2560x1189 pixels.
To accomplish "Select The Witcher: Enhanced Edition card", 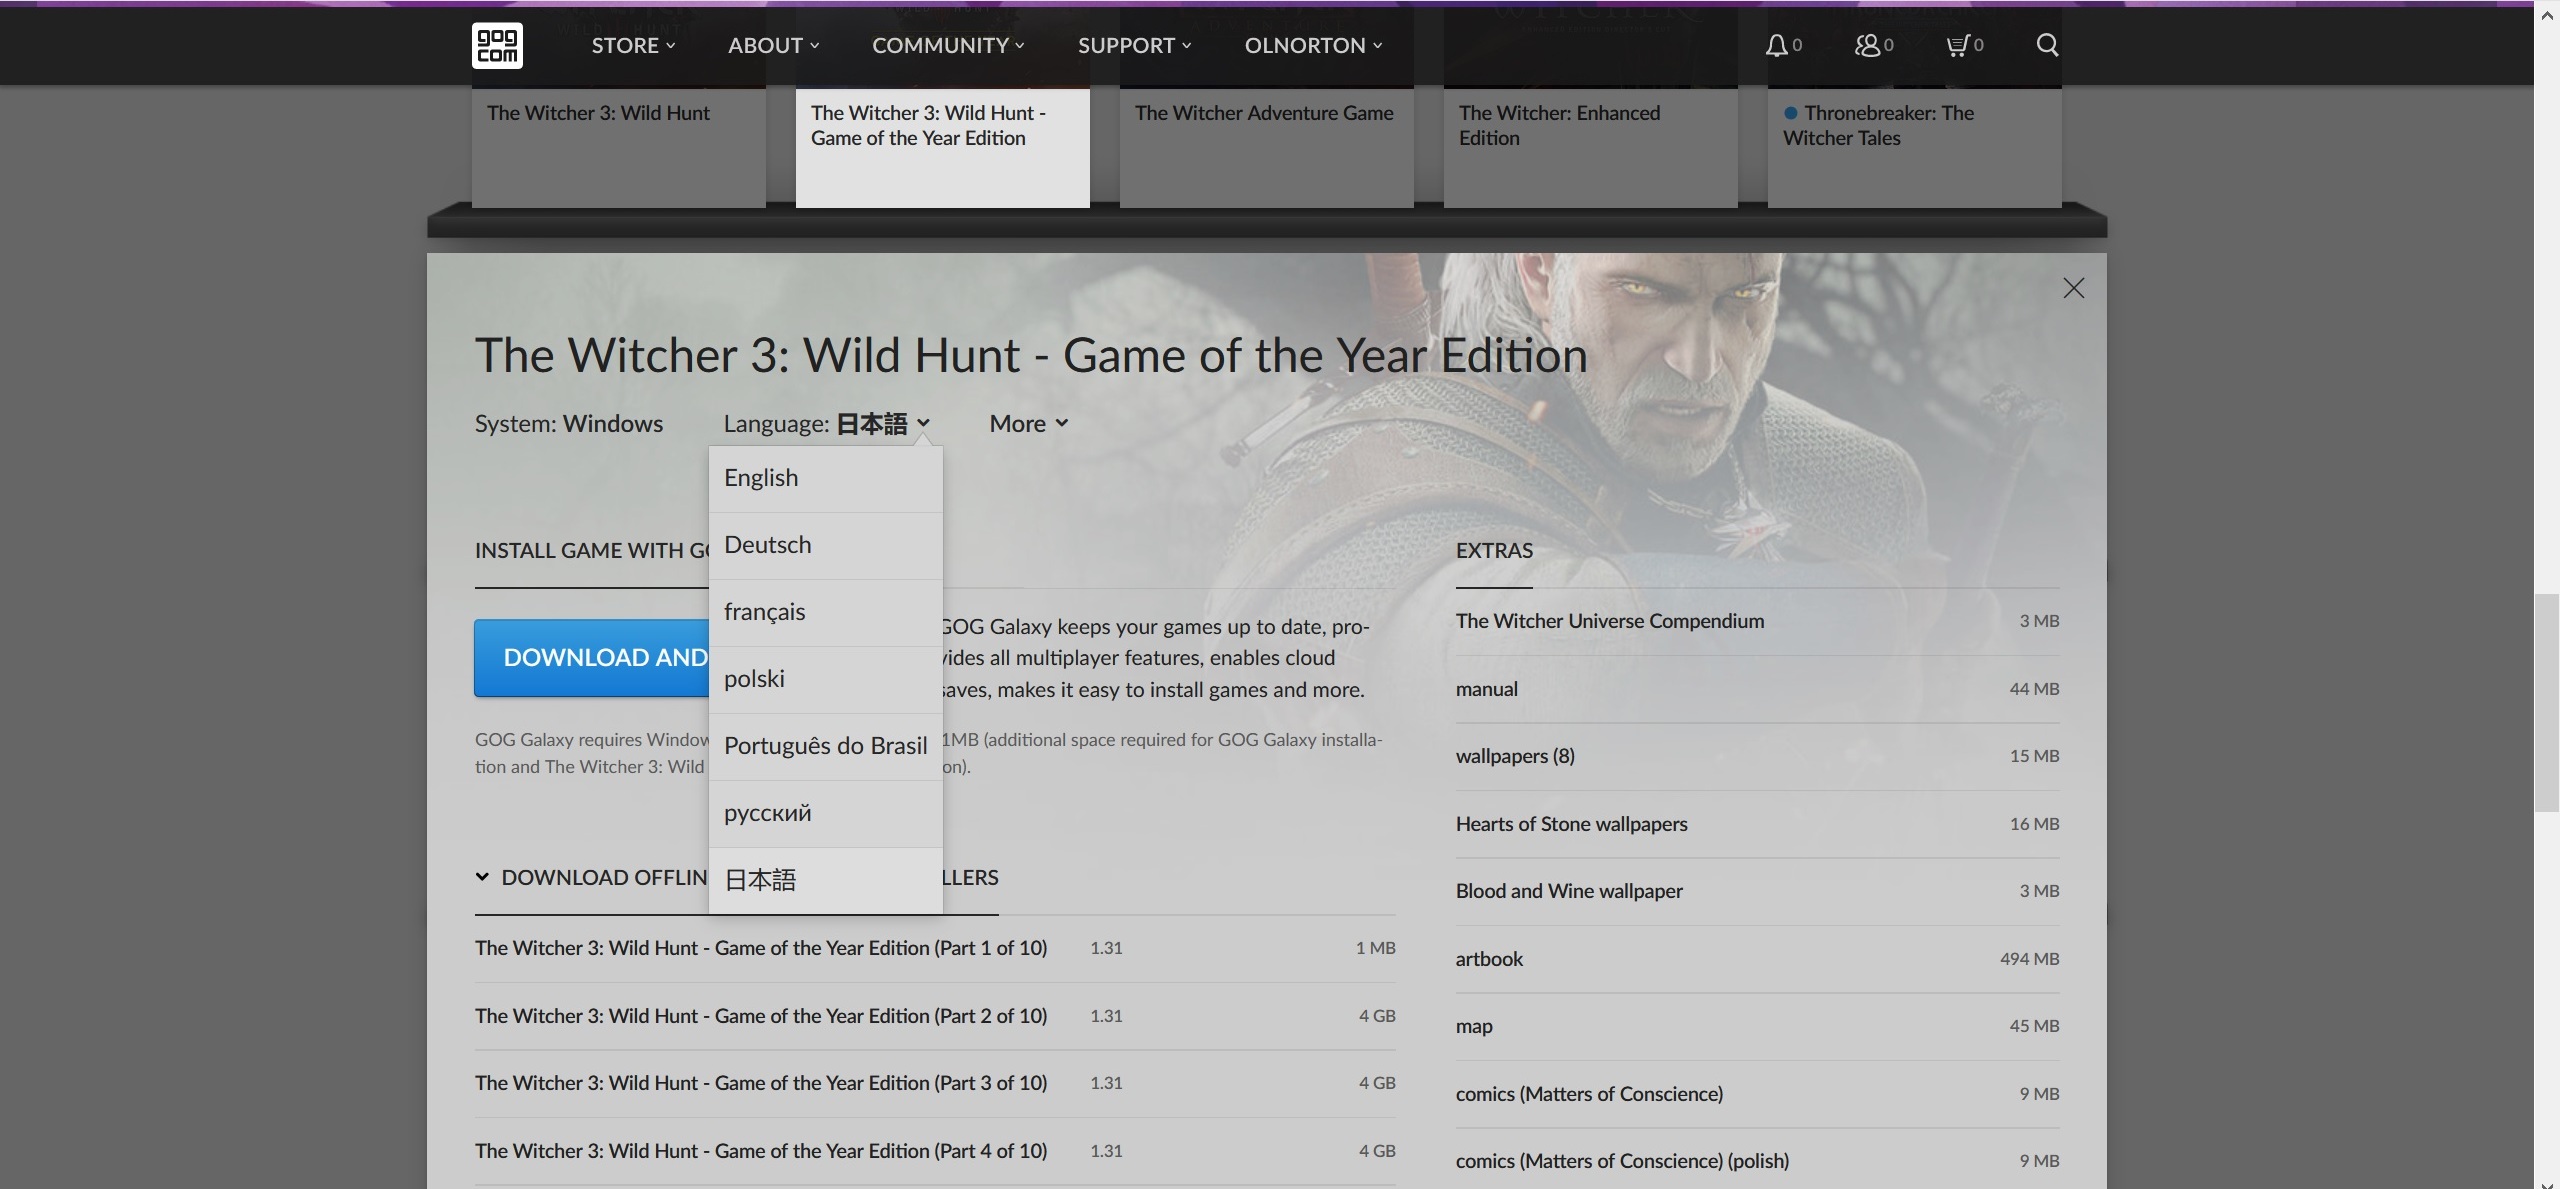I will (x=1591, y=147).
